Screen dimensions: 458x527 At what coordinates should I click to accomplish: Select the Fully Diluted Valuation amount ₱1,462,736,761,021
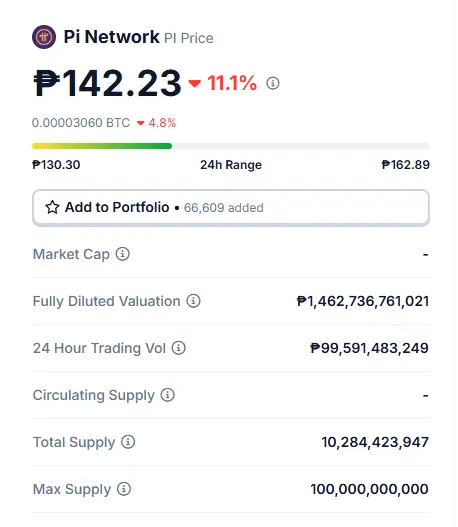point(363,301)
